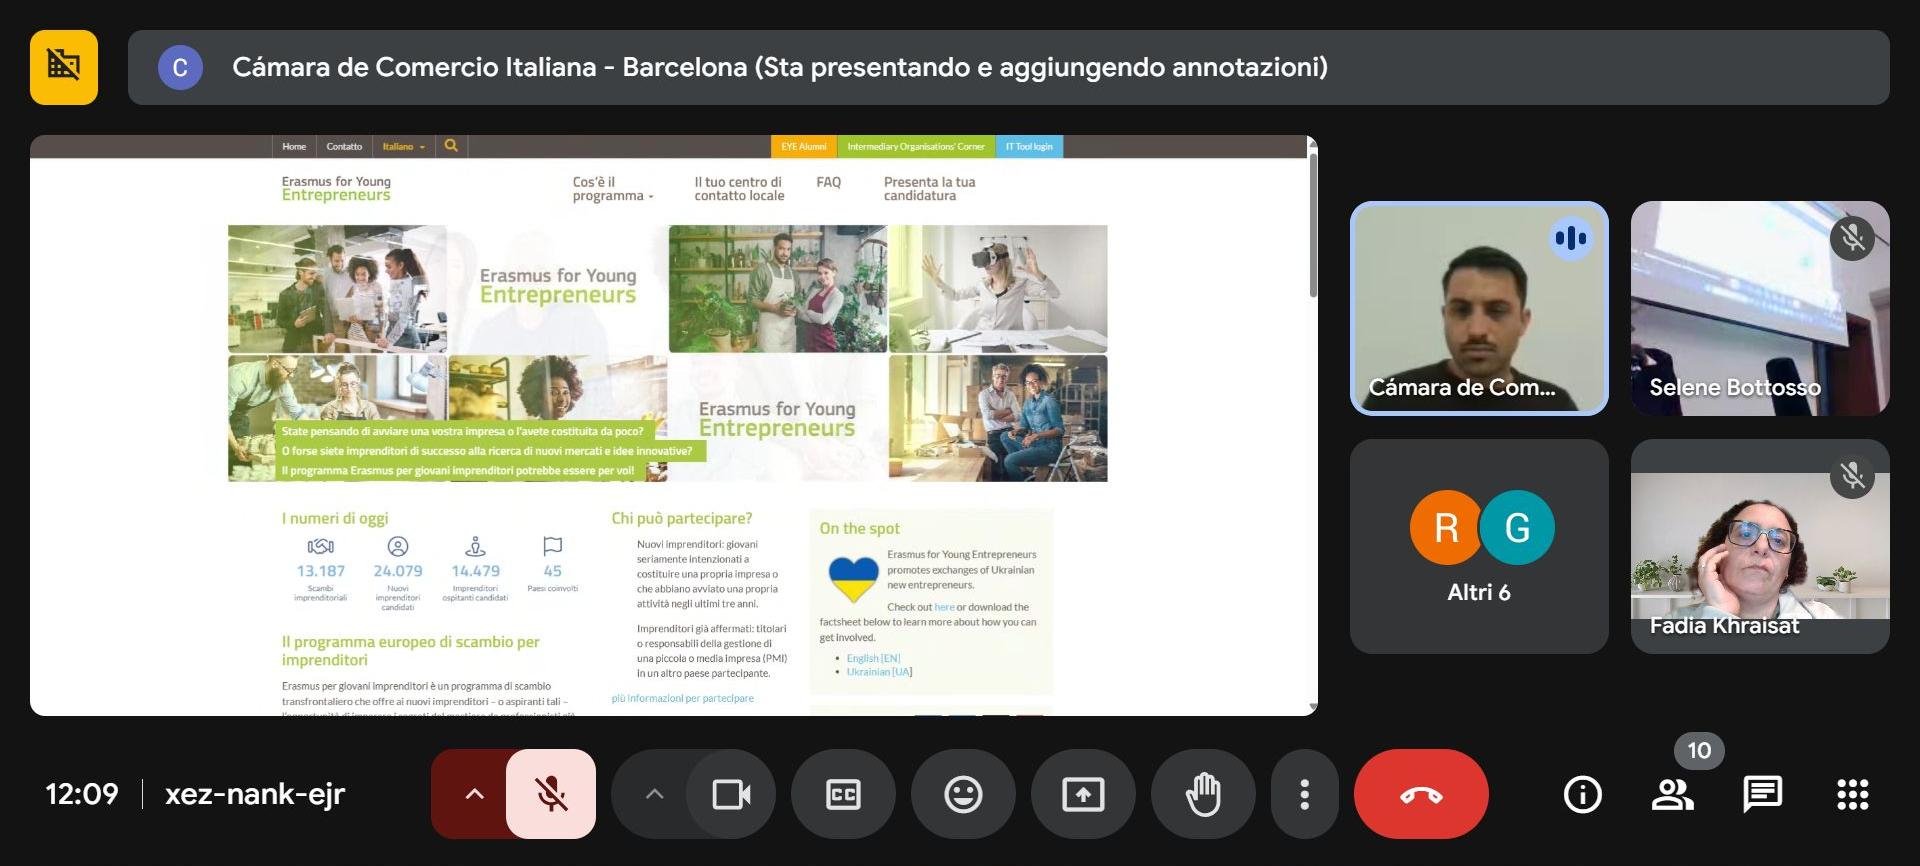Click the Ukraine heart icon
Screen dimensions: 1920x866
coord(853,579)
